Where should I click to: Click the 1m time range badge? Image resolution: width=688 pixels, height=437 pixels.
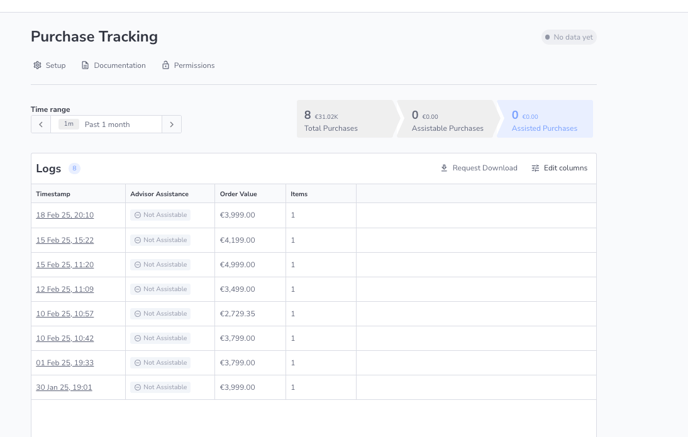tap(68, 124)
